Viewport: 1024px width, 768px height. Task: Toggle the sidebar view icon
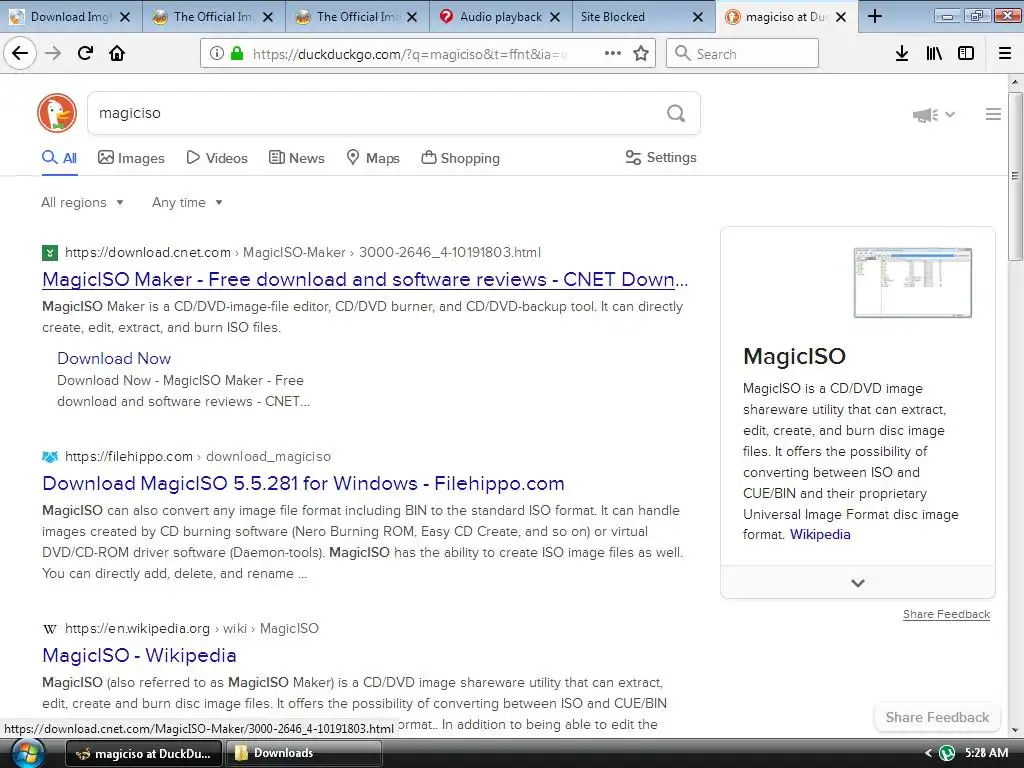click(x=966, y=53)
